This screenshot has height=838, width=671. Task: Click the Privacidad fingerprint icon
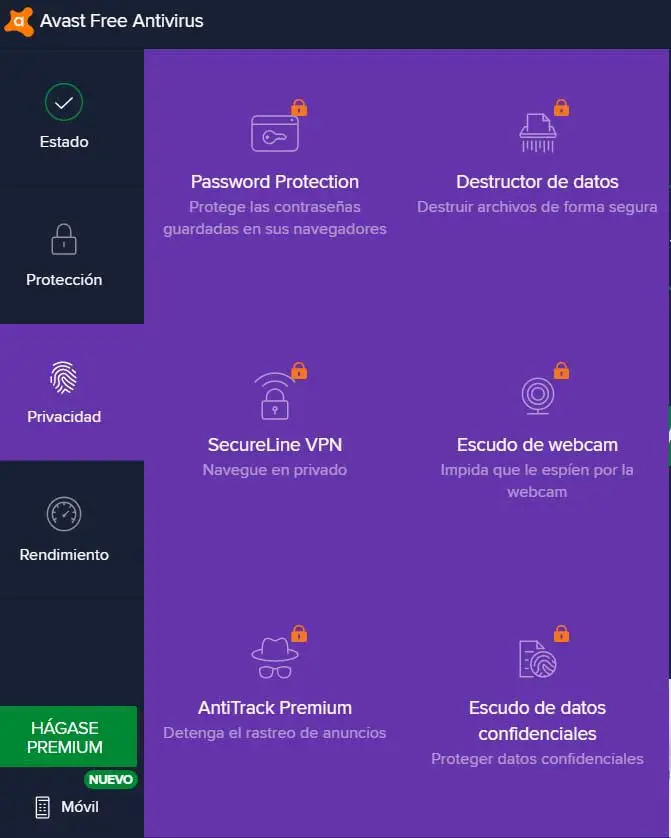click(64, 377)
